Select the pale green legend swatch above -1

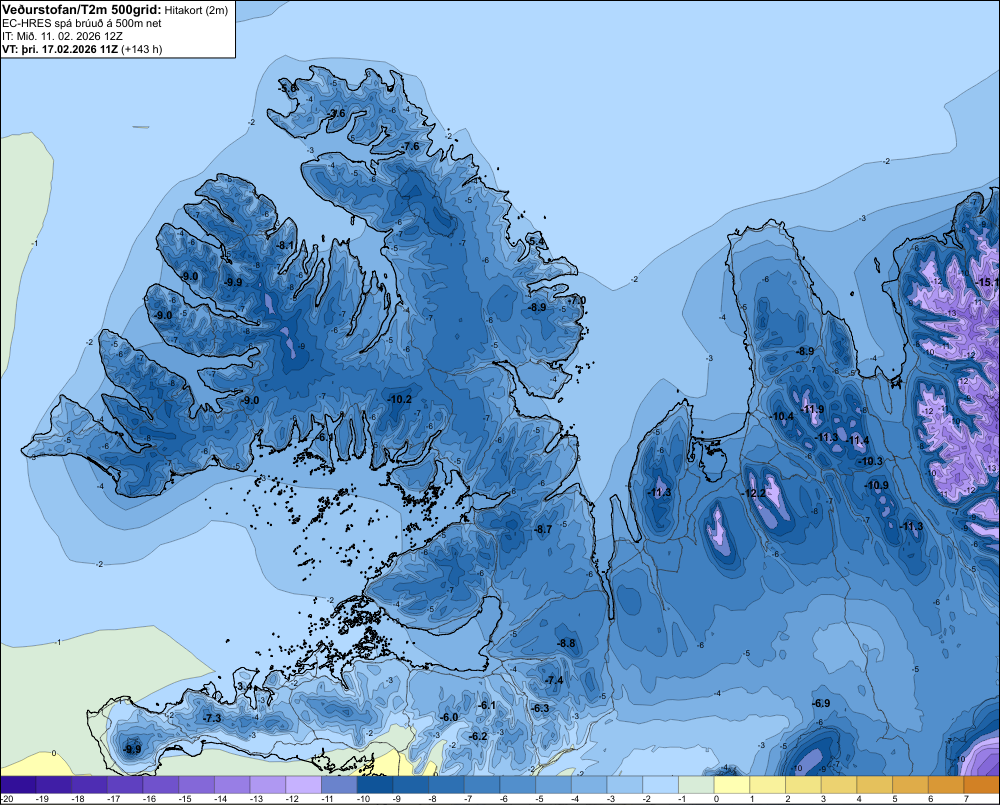[696, 784]
